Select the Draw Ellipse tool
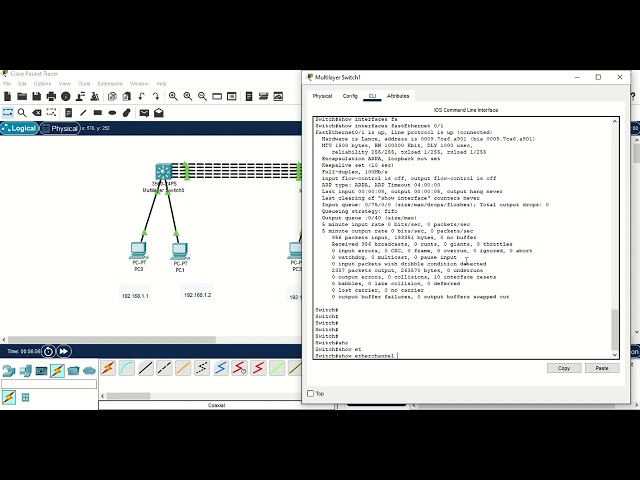Viewport: 640px width, 480px height. [x=112, y=113]
